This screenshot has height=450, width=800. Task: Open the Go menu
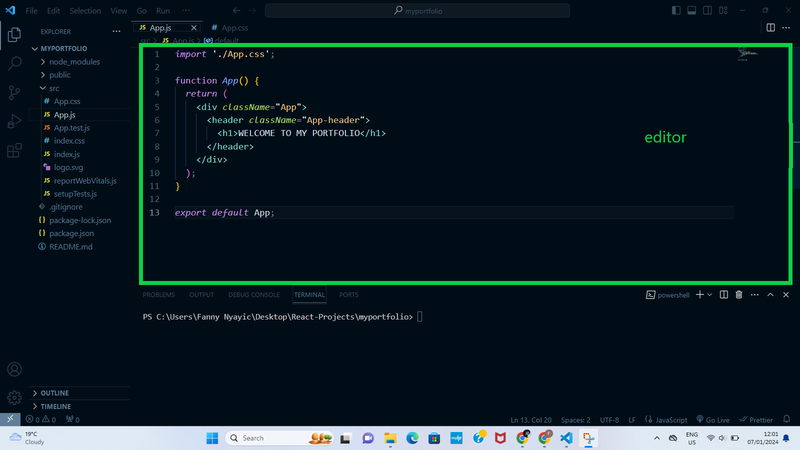click(x=141, y=10)
